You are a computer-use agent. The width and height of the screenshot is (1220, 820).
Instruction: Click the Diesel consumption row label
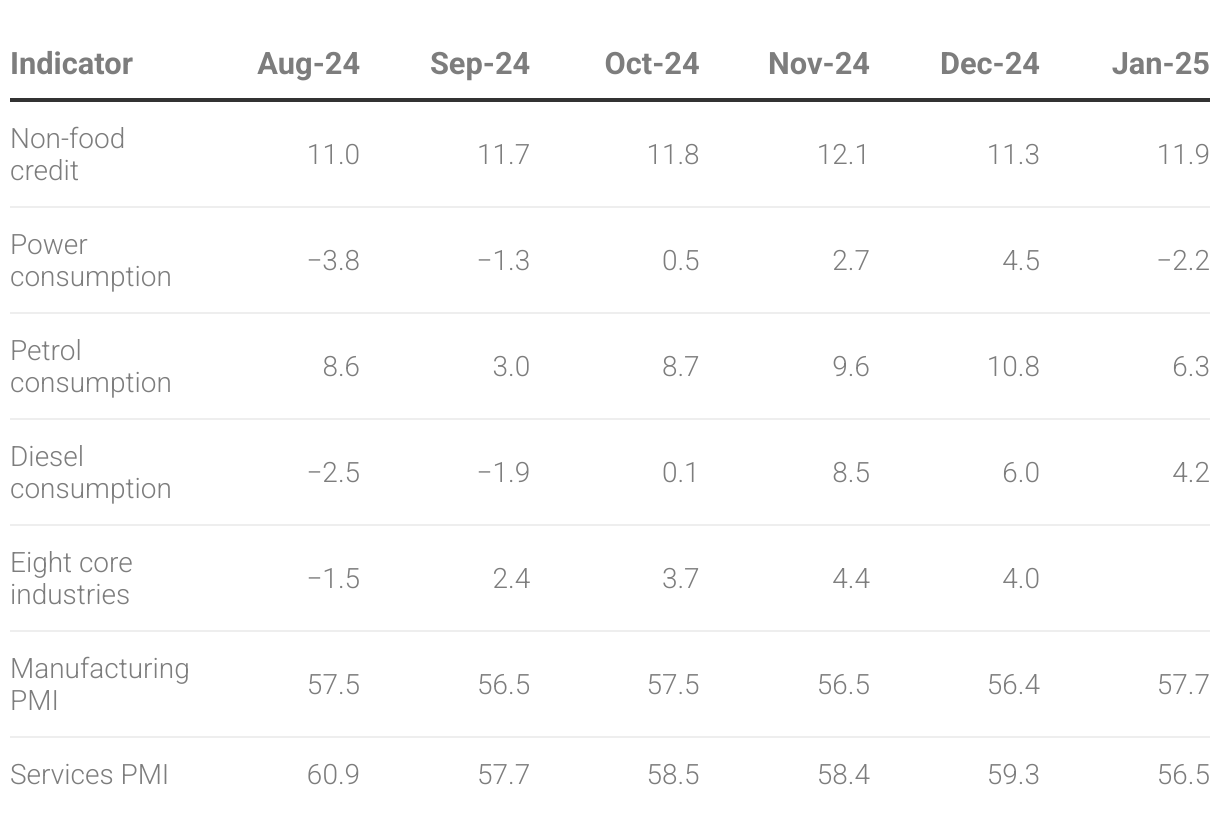click(91, 472)
